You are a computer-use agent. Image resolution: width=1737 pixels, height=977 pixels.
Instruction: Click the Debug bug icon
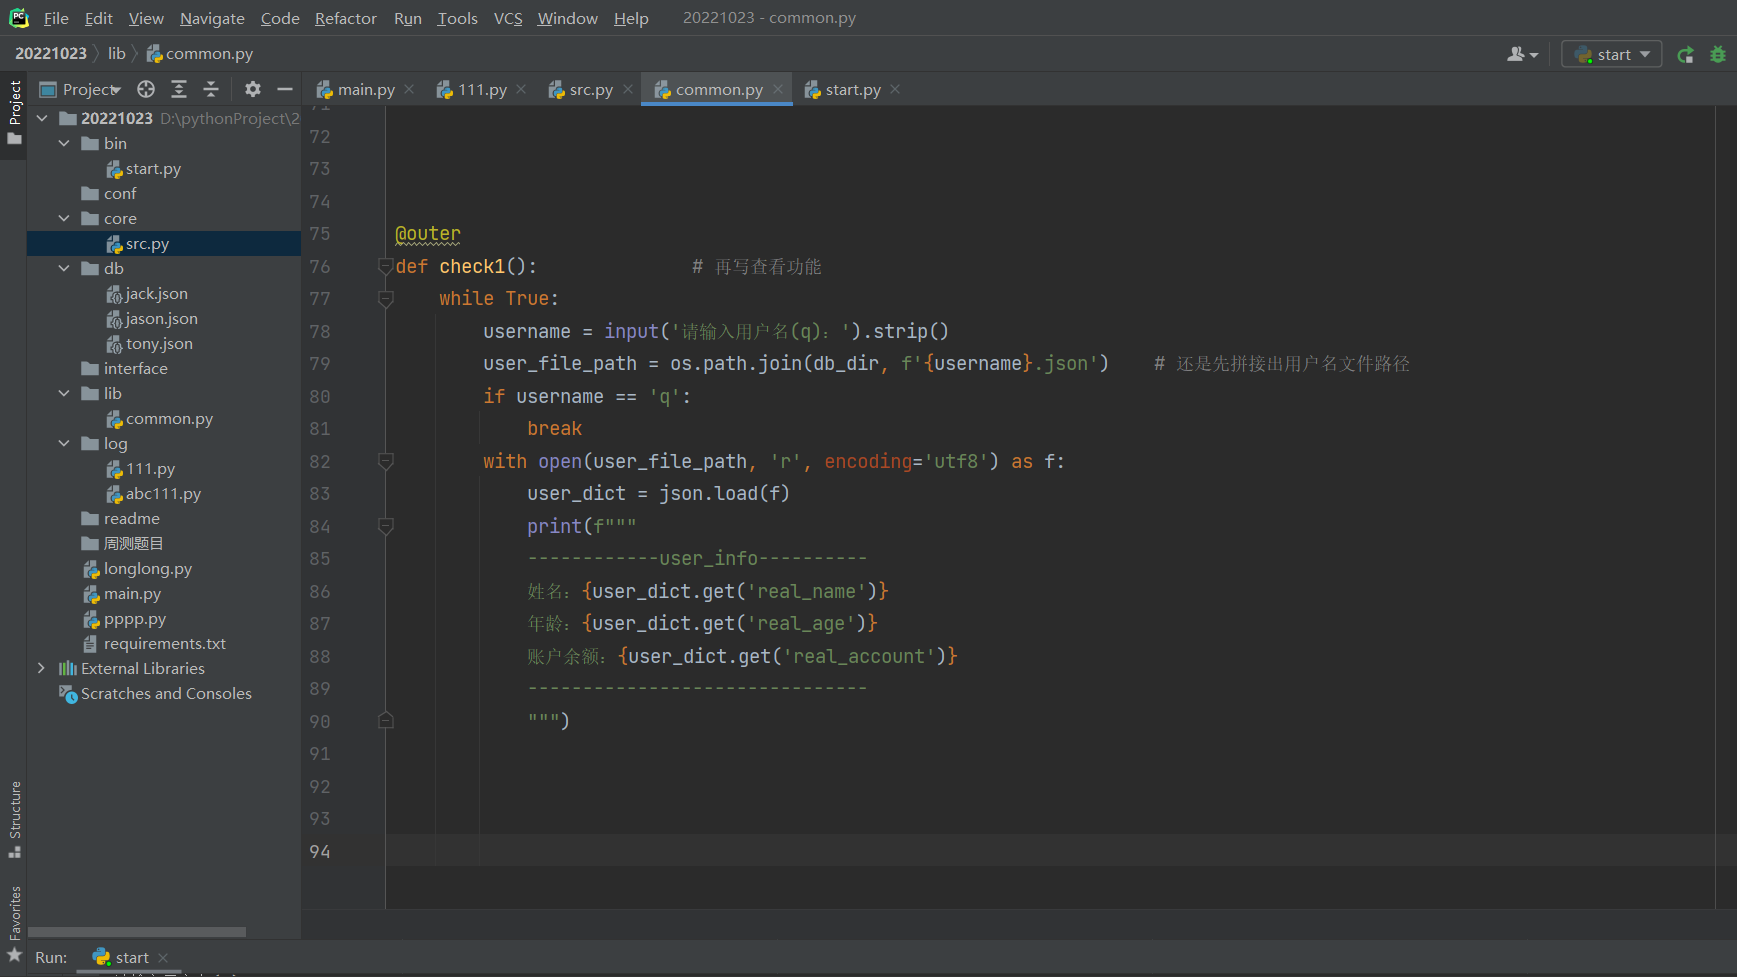1718,55
